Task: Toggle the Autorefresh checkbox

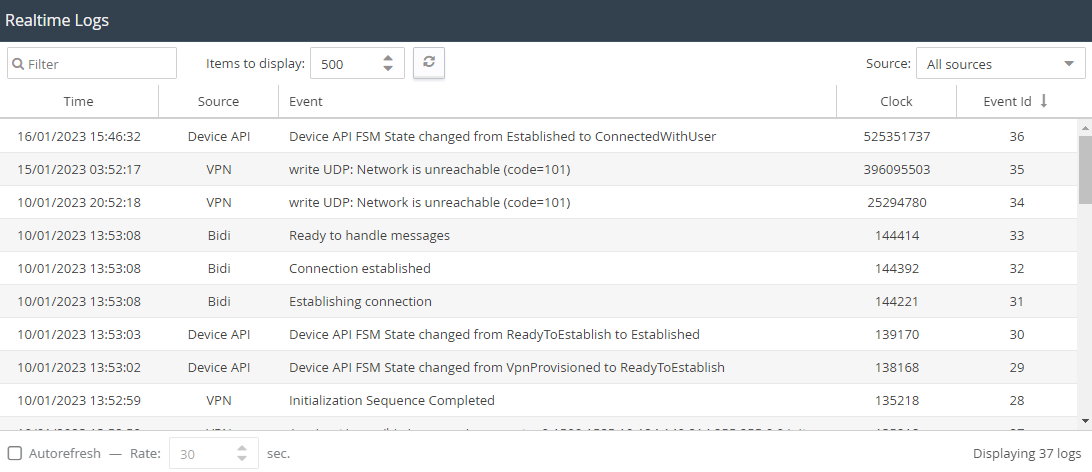Action: pyautogui.click(x=15, y=454)
